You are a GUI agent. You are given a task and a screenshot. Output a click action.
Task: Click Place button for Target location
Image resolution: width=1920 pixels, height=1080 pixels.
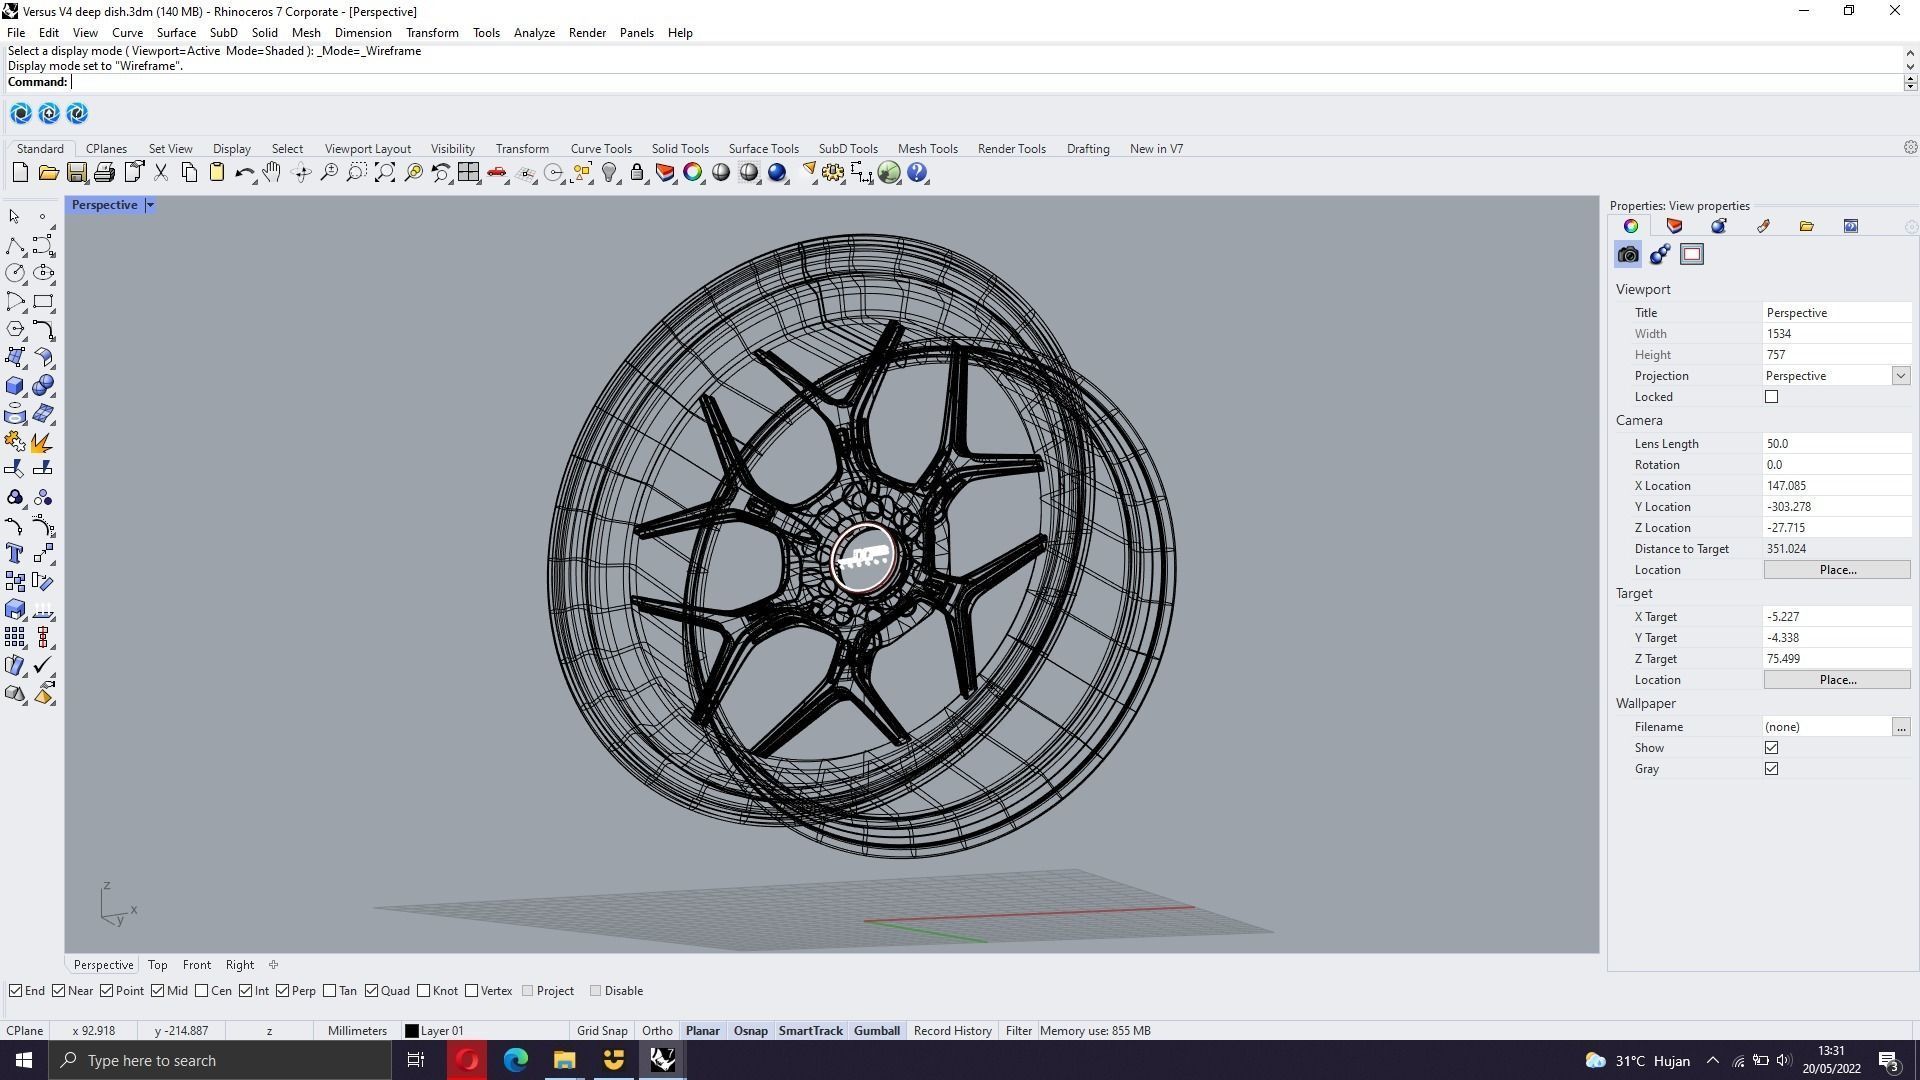(x=1837, y=680)
